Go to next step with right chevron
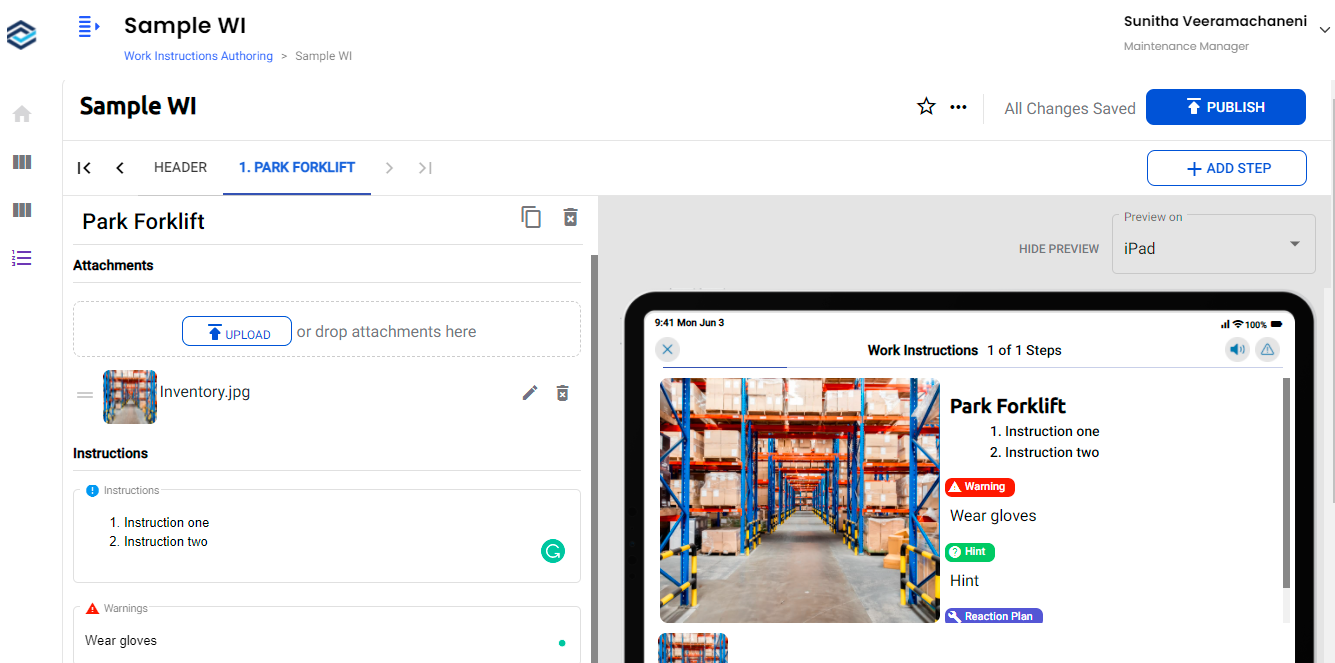Viewport: 1335px width, 663px height. pyautogui.click(x=390, y=168)
